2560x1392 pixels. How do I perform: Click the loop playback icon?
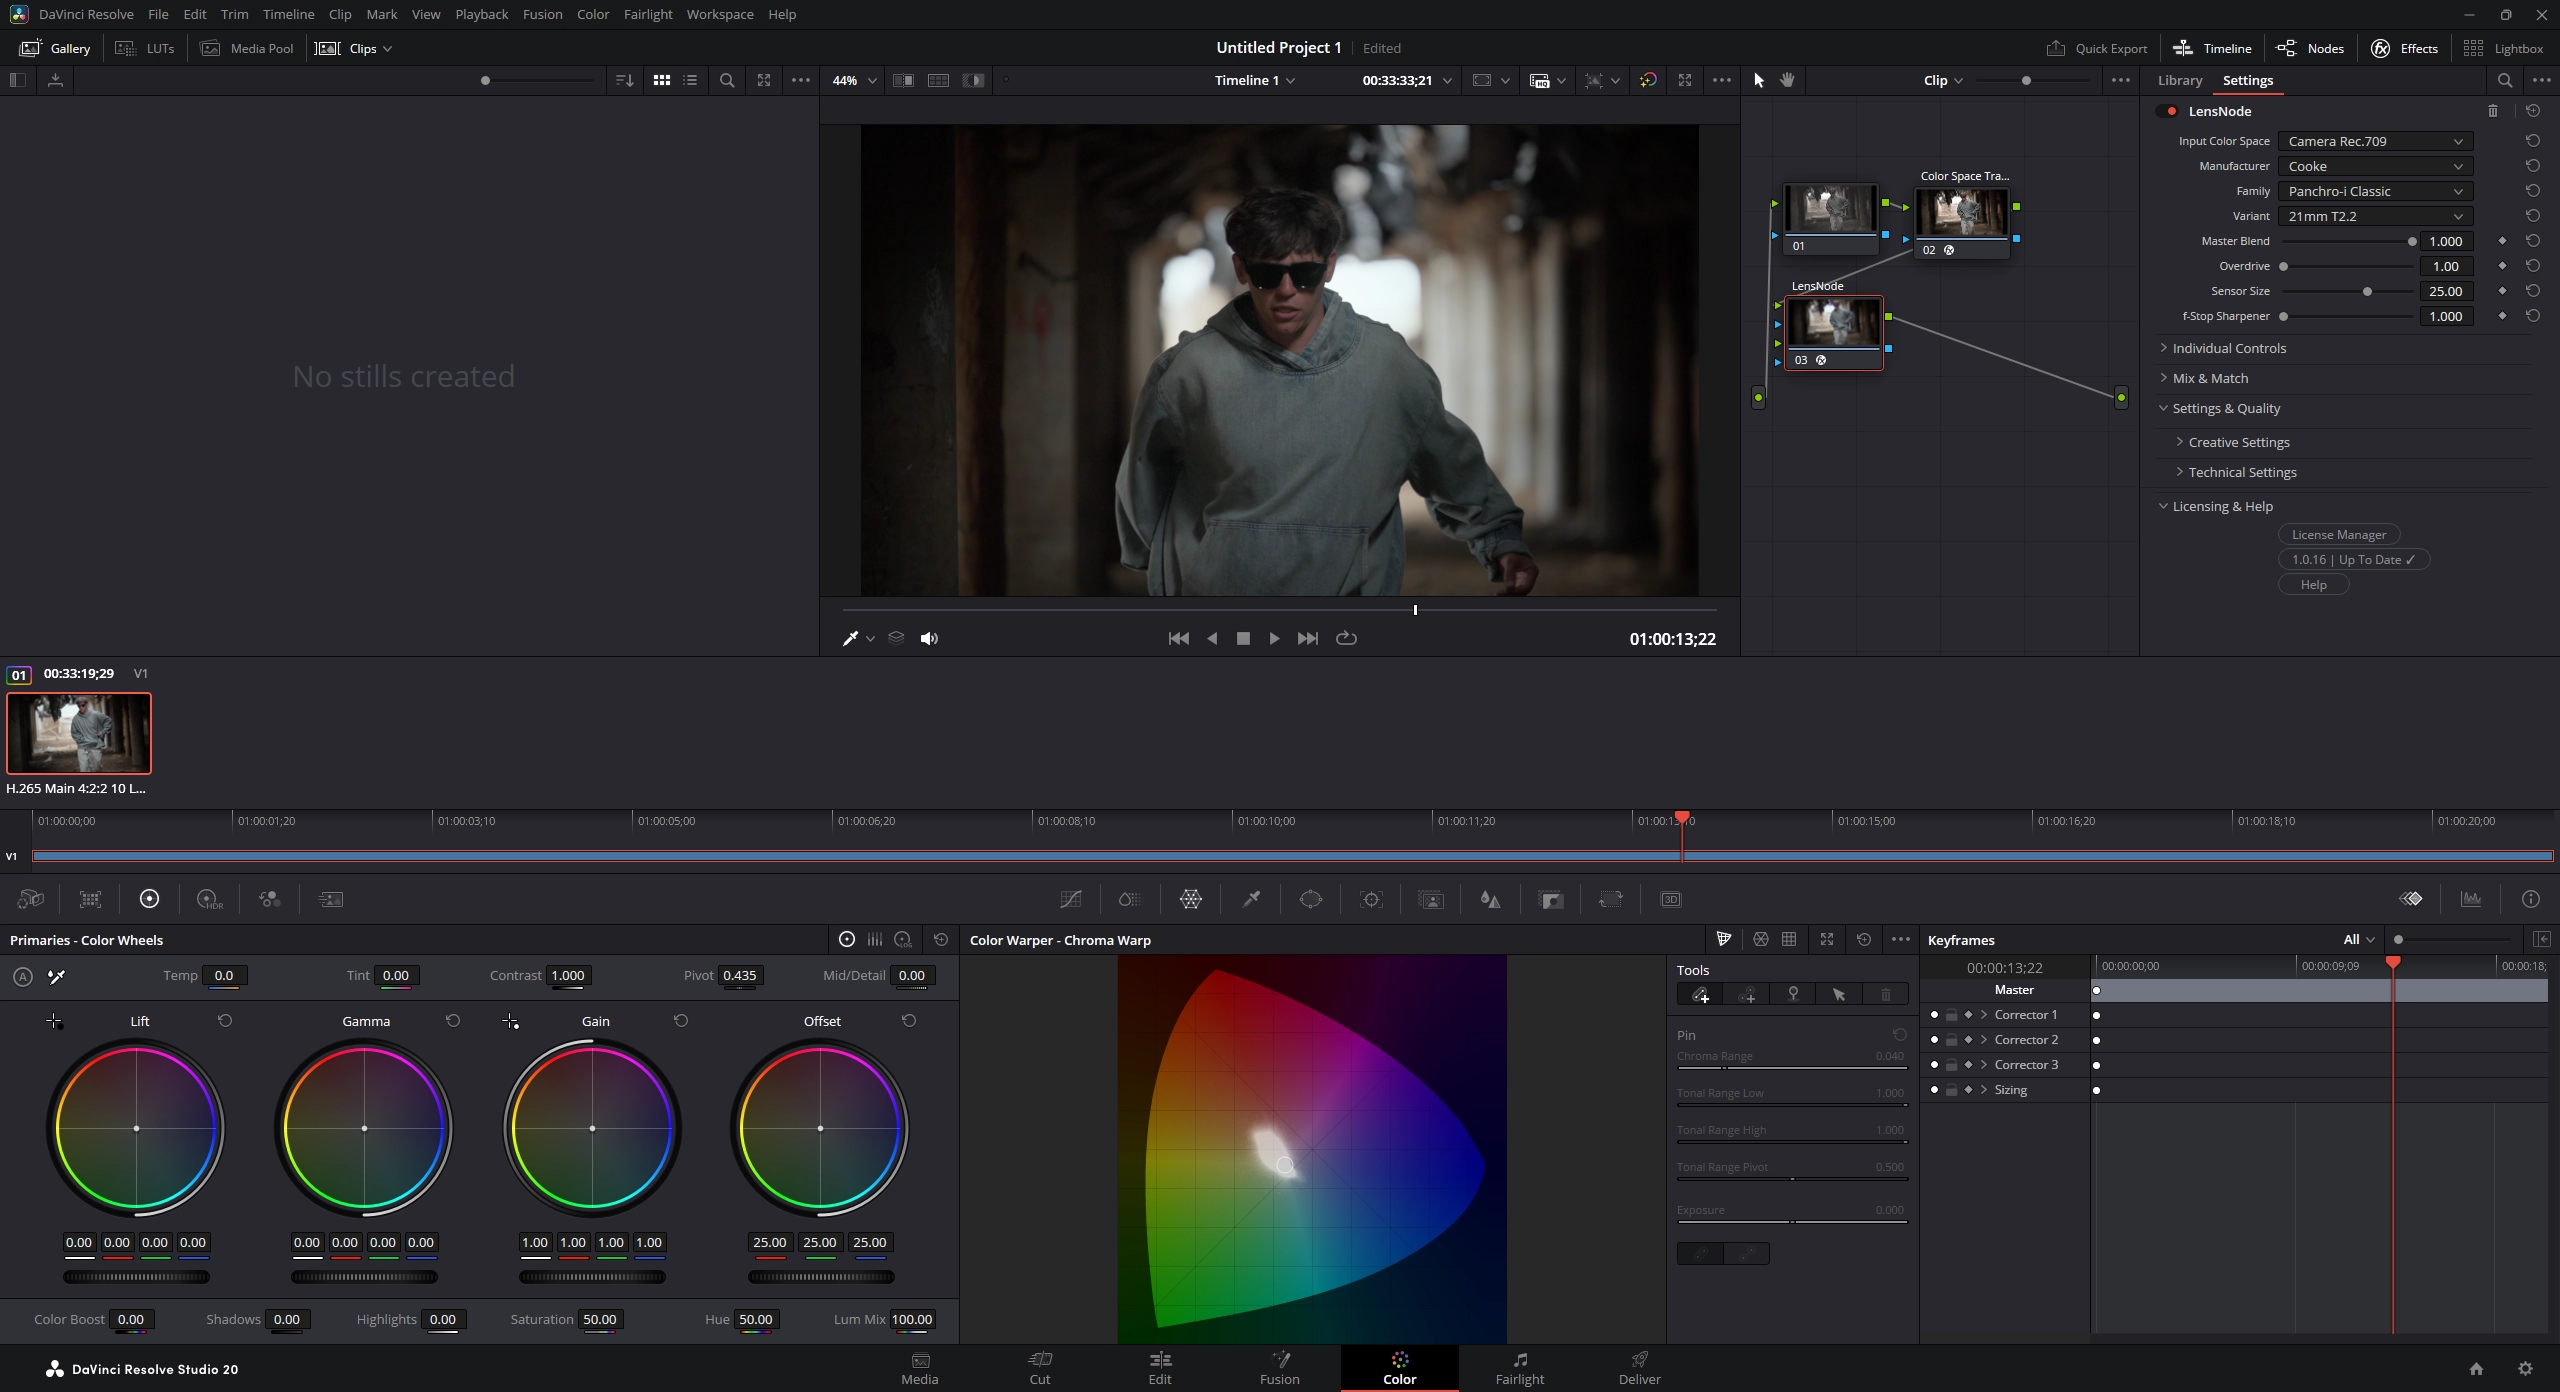point(1346,638)
